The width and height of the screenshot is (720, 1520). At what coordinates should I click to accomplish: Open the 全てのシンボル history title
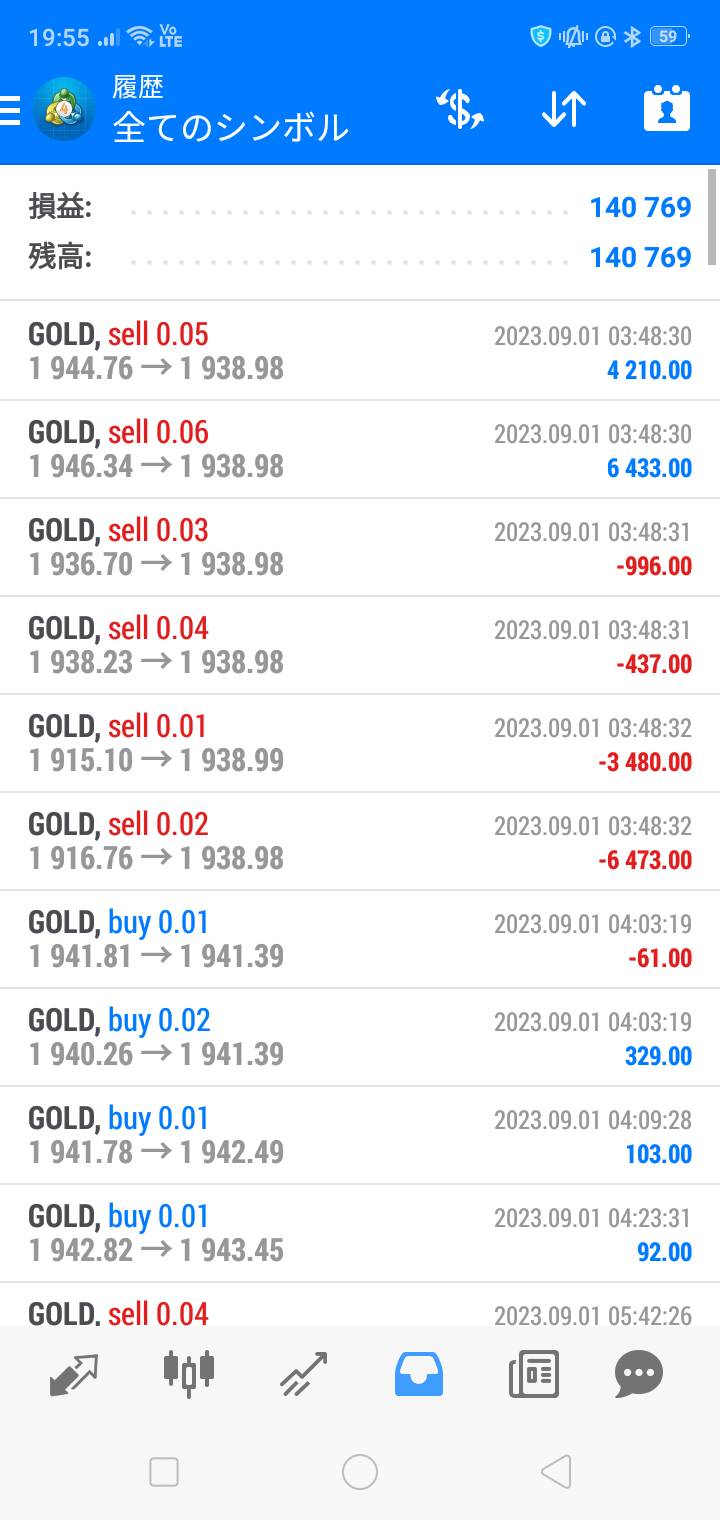coord(230,128)
